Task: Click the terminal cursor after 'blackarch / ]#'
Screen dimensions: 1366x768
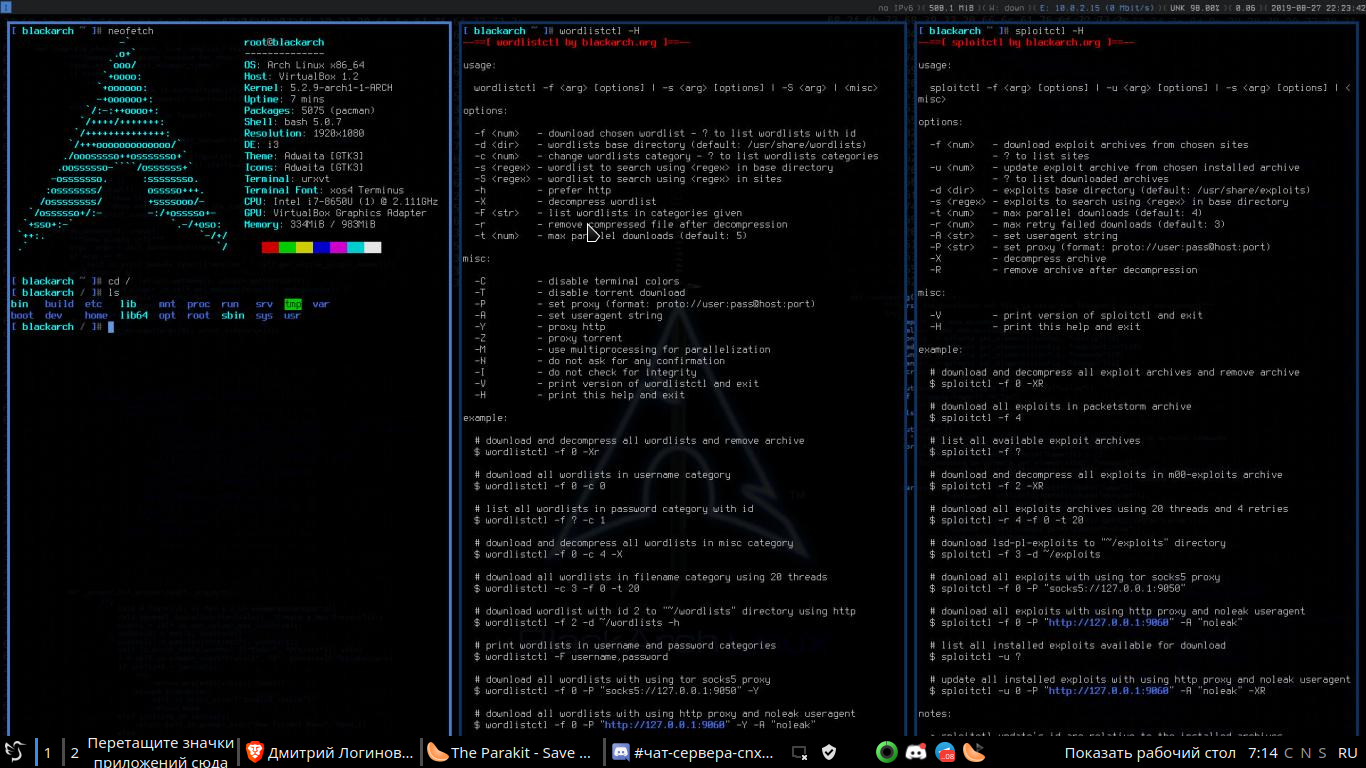Action: [111, 327]
